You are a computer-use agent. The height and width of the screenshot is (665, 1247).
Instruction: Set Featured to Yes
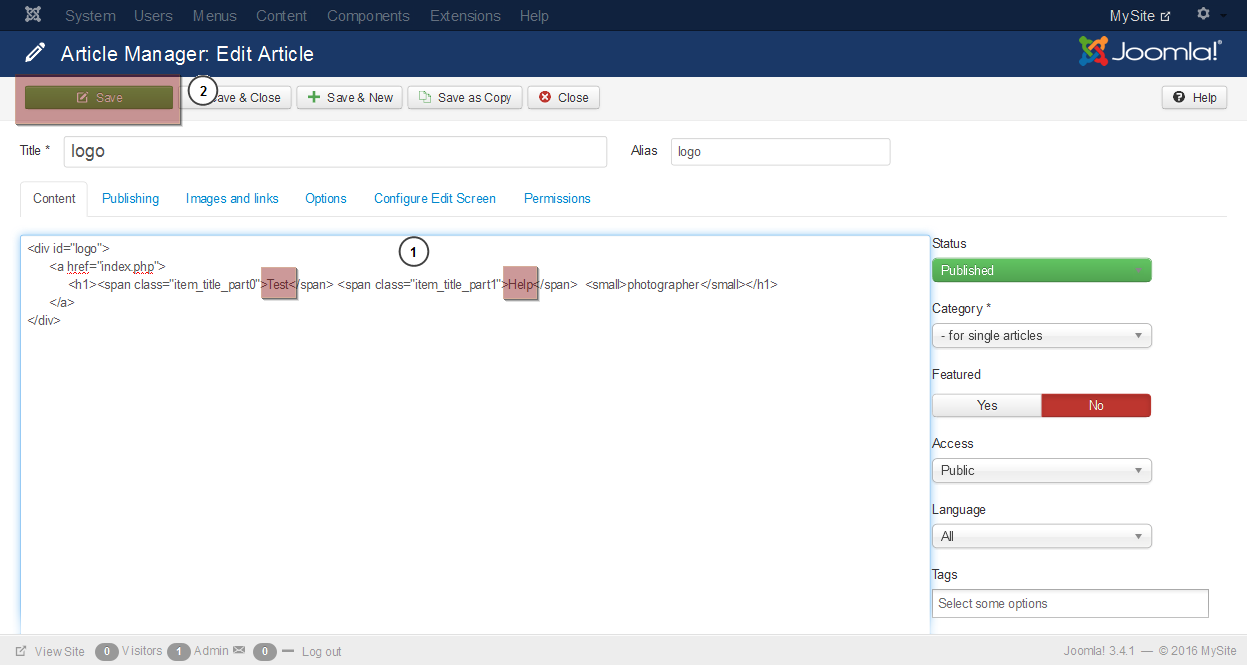tap(986, 405)
